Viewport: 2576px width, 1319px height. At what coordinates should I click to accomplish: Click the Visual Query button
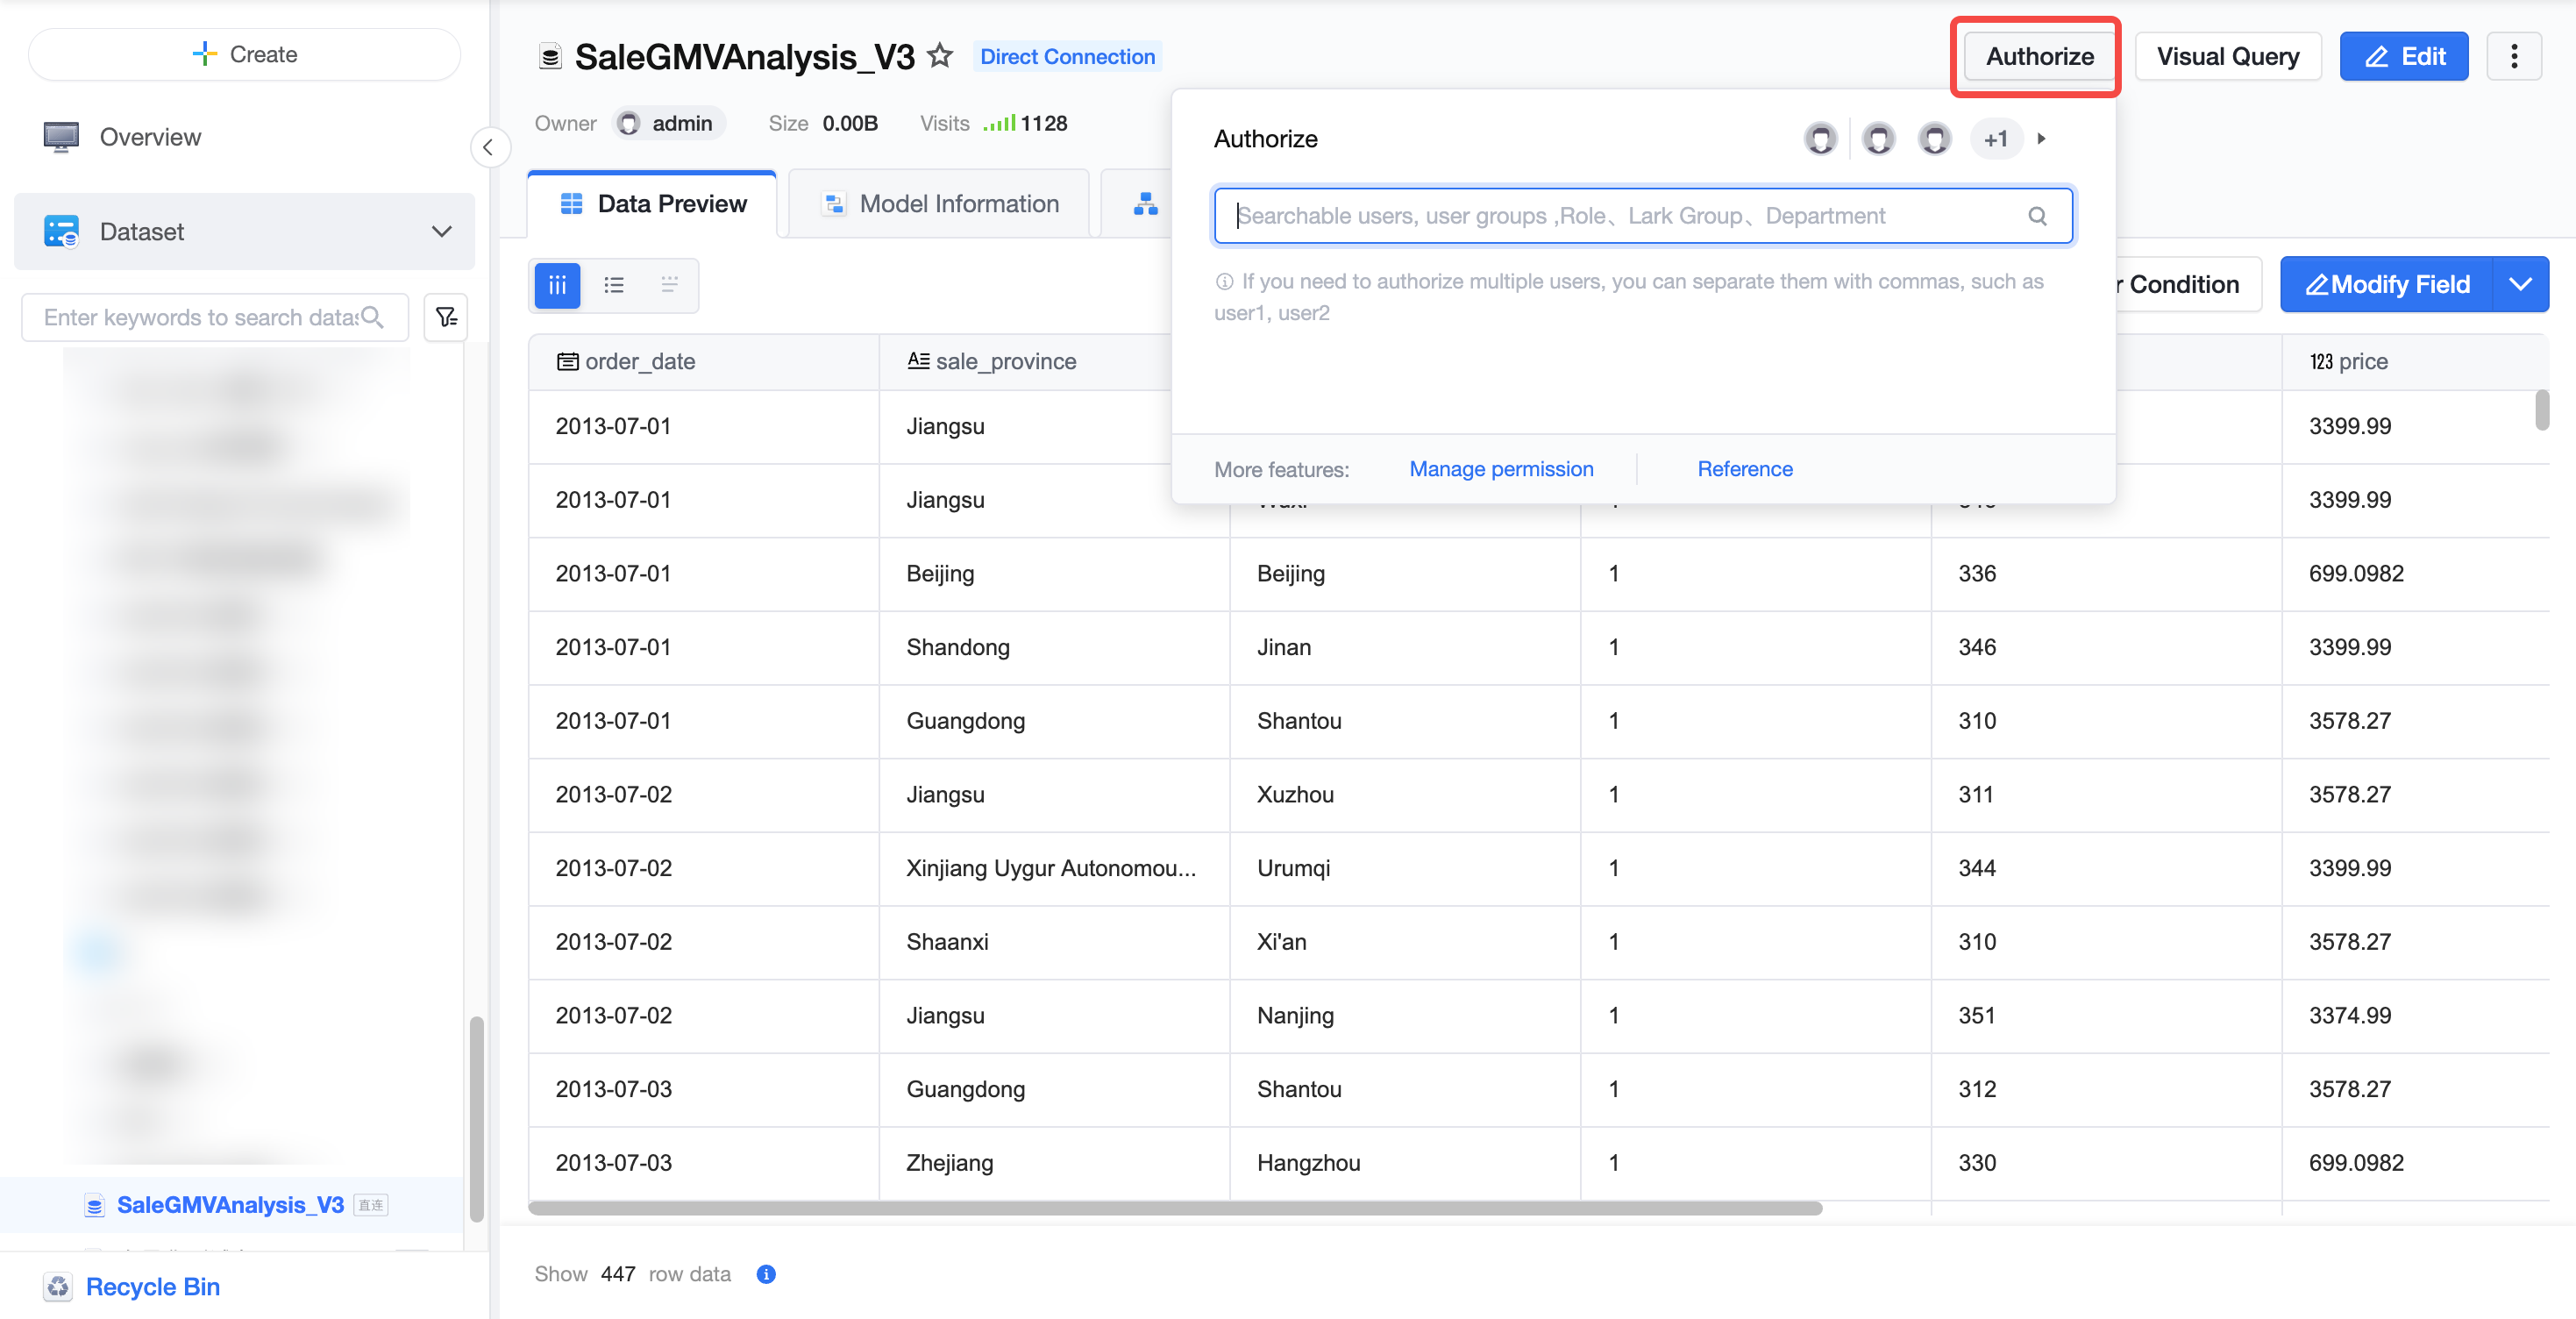point(2227,56)
